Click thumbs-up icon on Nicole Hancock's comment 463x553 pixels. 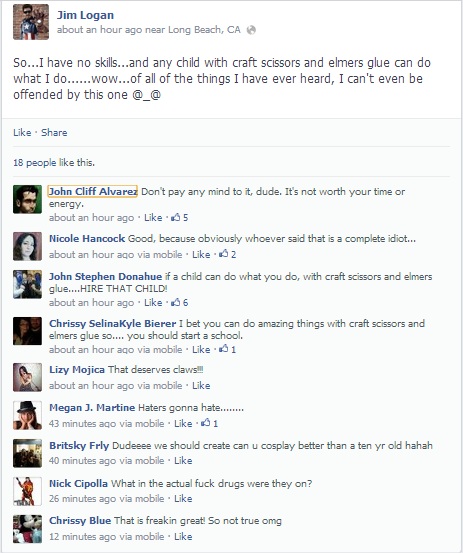coord(224,254)
